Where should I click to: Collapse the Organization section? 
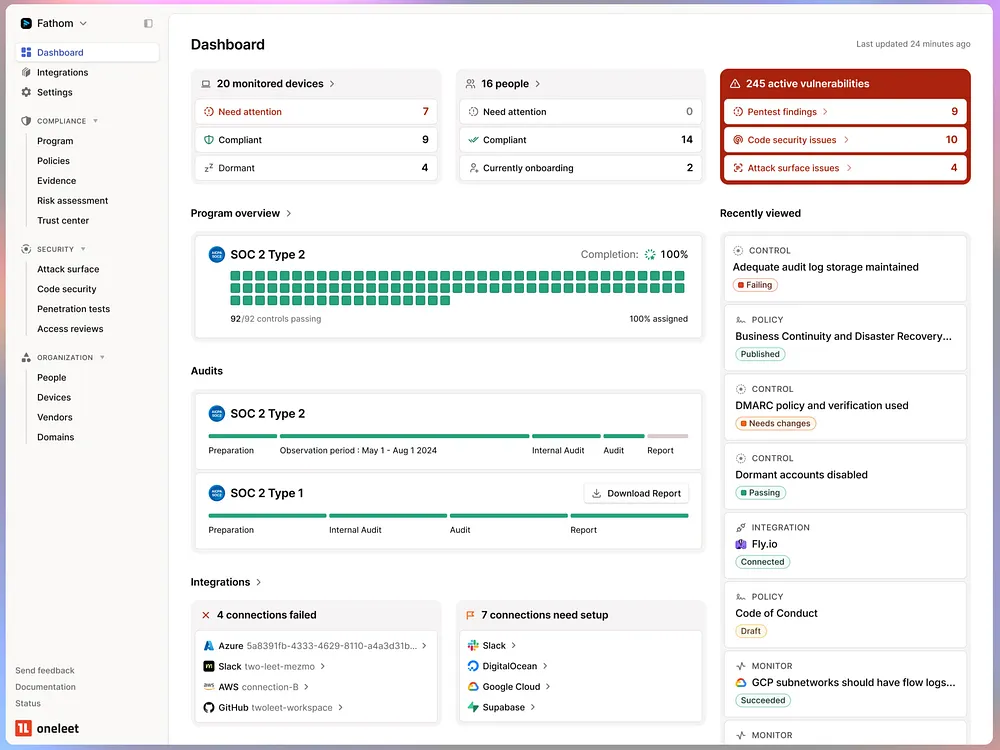click(x=101, y=357)
